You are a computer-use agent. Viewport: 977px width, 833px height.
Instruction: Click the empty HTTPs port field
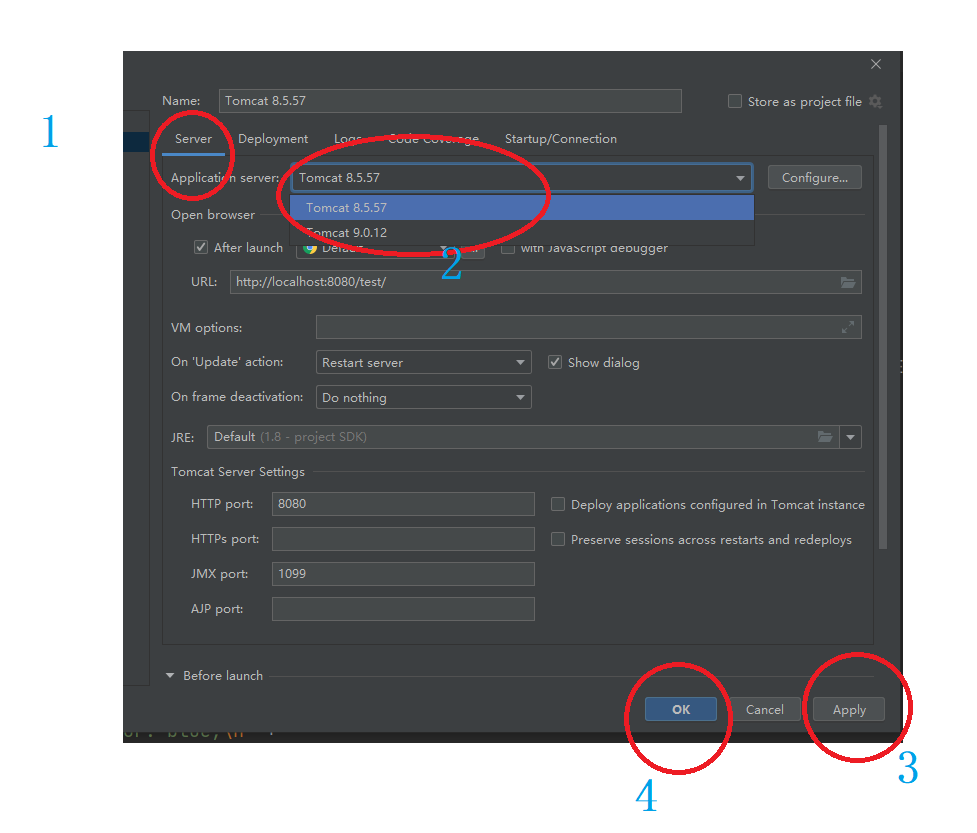pos(403,539)
